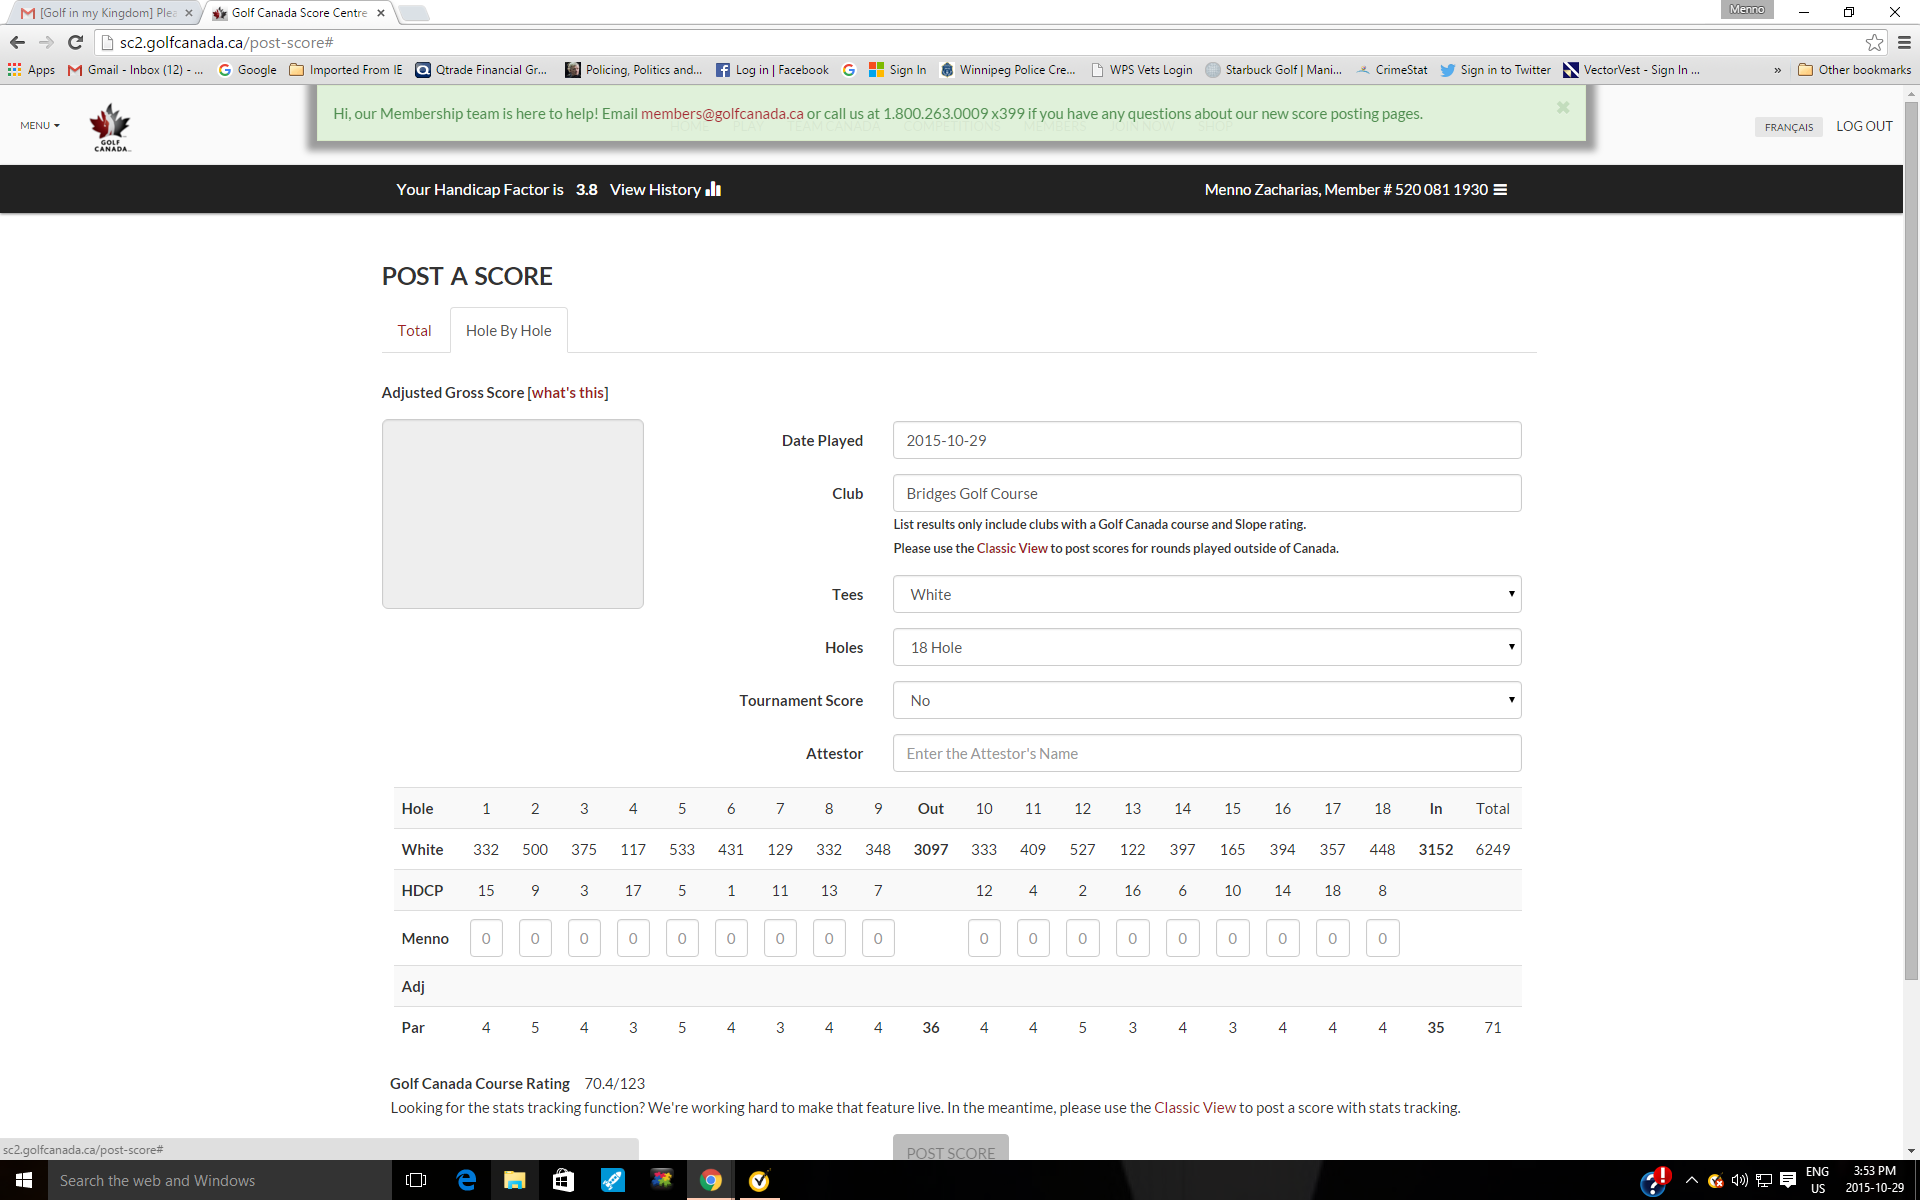Viewport: 1920px width, 1200px height.
Task: Click the what's this link
Action: pos(568,393)
